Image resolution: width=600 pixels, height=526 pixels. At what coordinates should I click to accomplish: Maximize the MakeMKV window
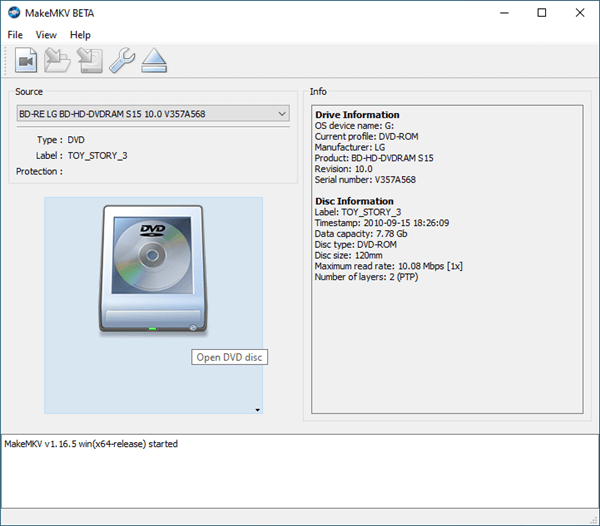click(541, 13)
